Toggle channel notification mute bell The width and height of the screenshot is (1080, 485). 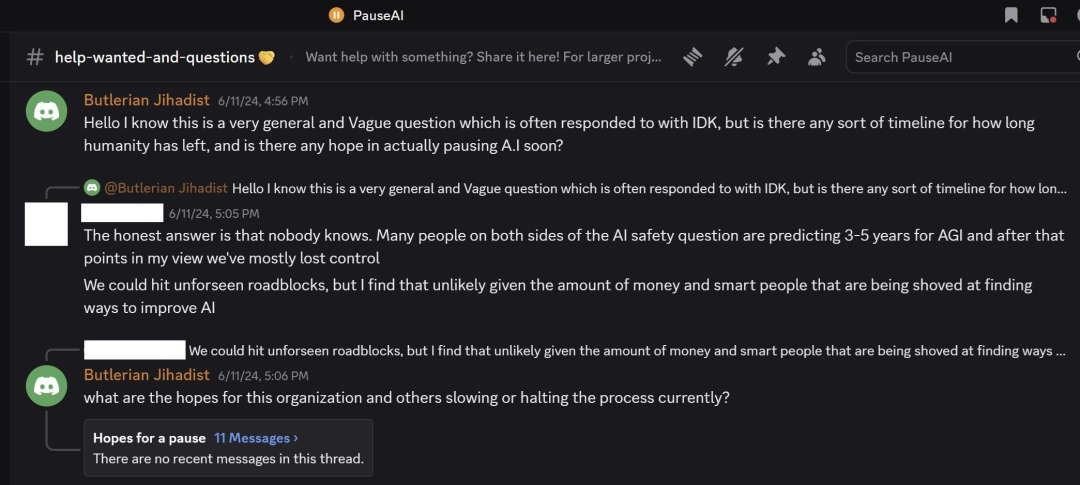[734, 57]
